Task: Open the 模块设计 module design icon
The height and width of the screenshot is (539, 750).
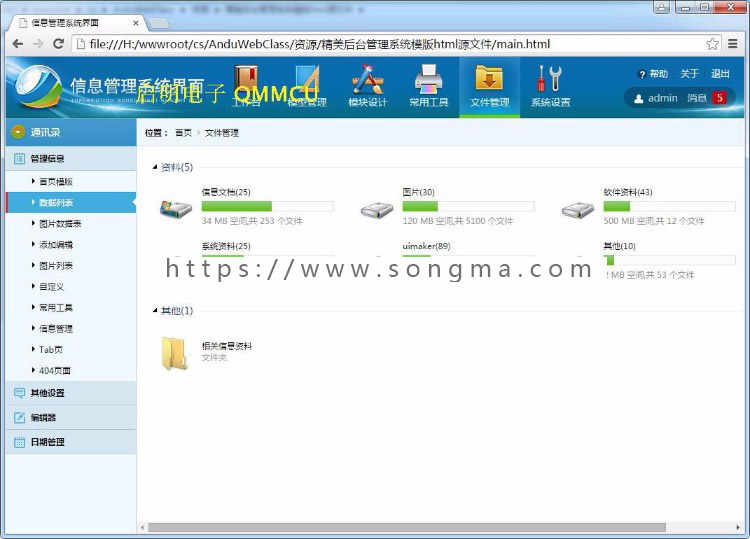Action: [367, 79]
